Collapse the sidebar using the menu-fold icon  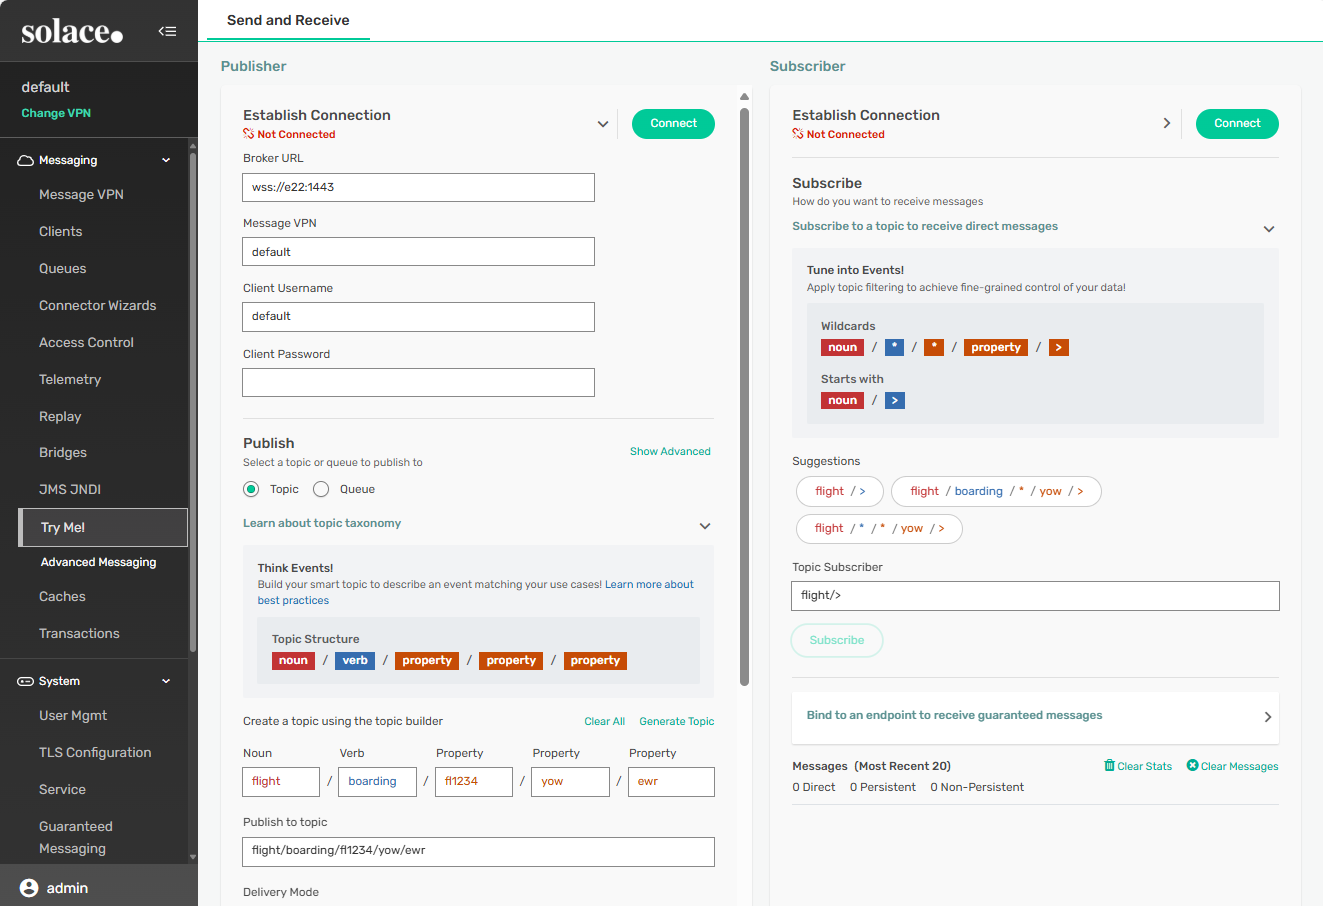(x=167, y=31)
